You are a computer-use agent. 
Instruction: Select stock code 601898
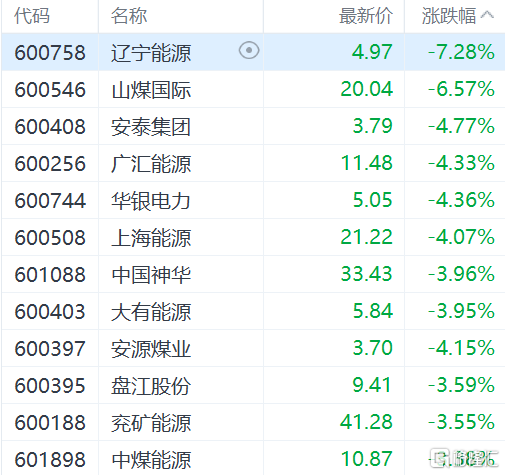(50, 460)
